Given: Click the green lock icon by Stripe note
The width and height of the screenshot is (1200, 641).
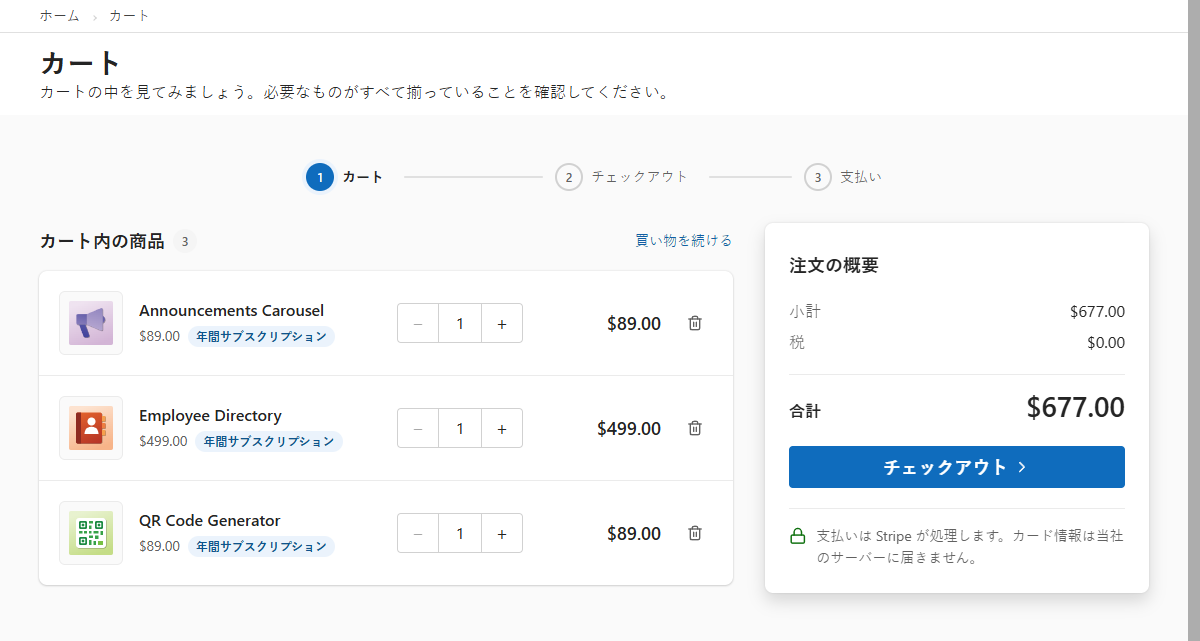Looking at the screenshot, I should (x=798, y=536).
